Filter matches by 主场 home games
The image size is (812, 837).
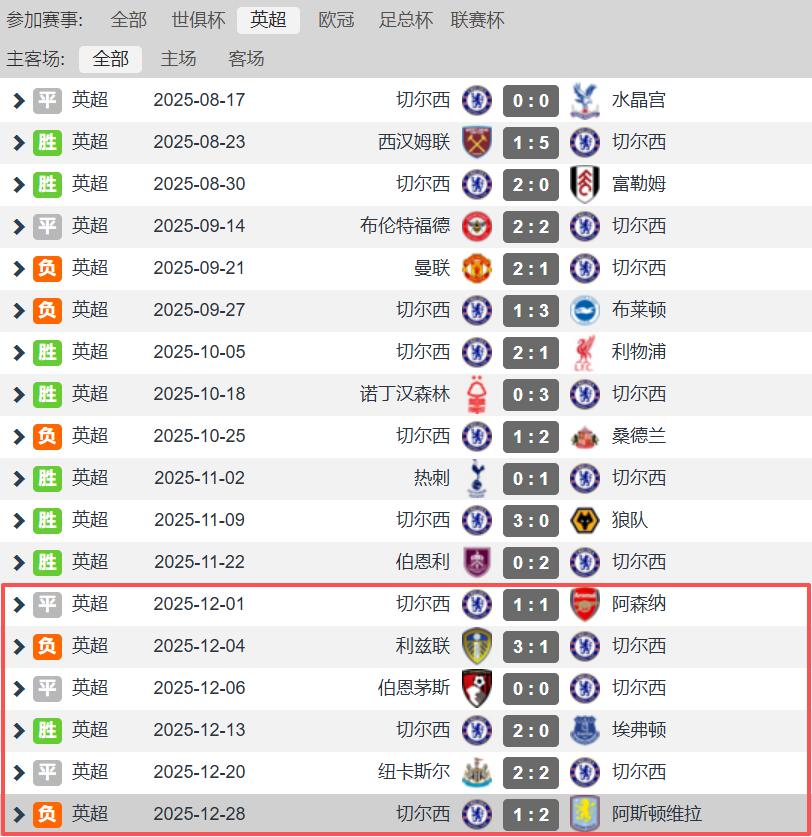click(178, 59)
